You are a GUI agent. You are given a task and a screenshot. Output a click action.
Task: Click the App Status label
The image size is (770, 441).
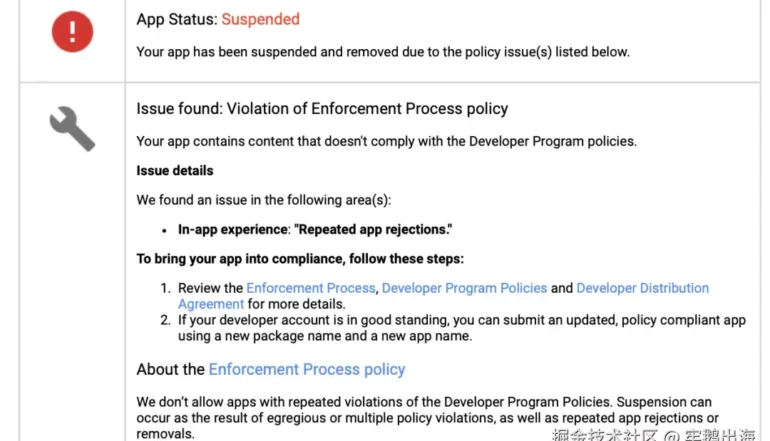[x=176, y=19]
